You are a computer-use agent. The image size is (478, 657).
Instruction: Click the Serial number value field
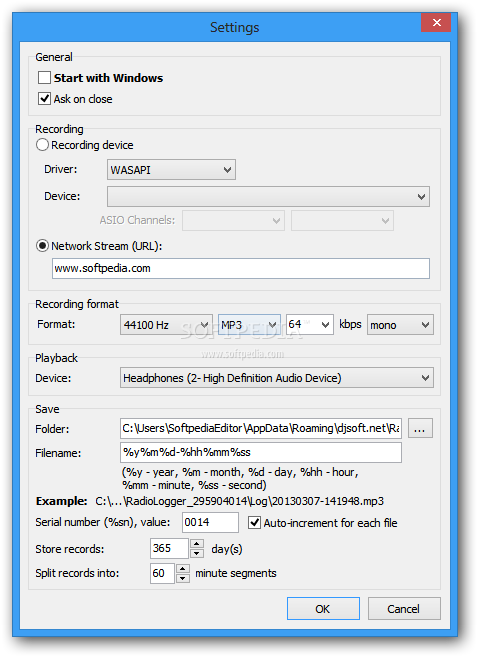[x=210, y=522]
